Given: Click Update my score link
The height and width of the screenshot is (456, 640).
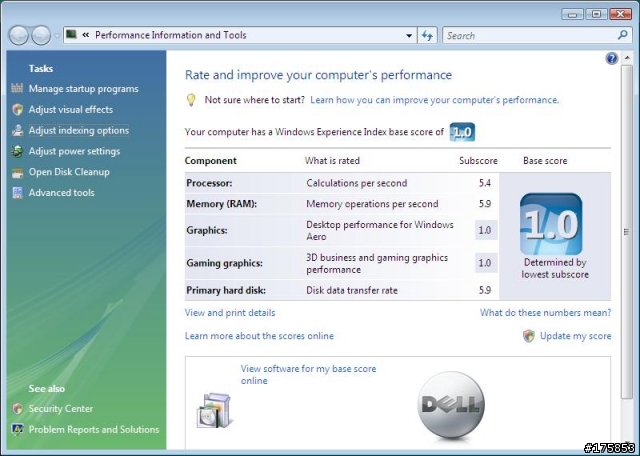Looking at the screenshot, I should [576, 336].
